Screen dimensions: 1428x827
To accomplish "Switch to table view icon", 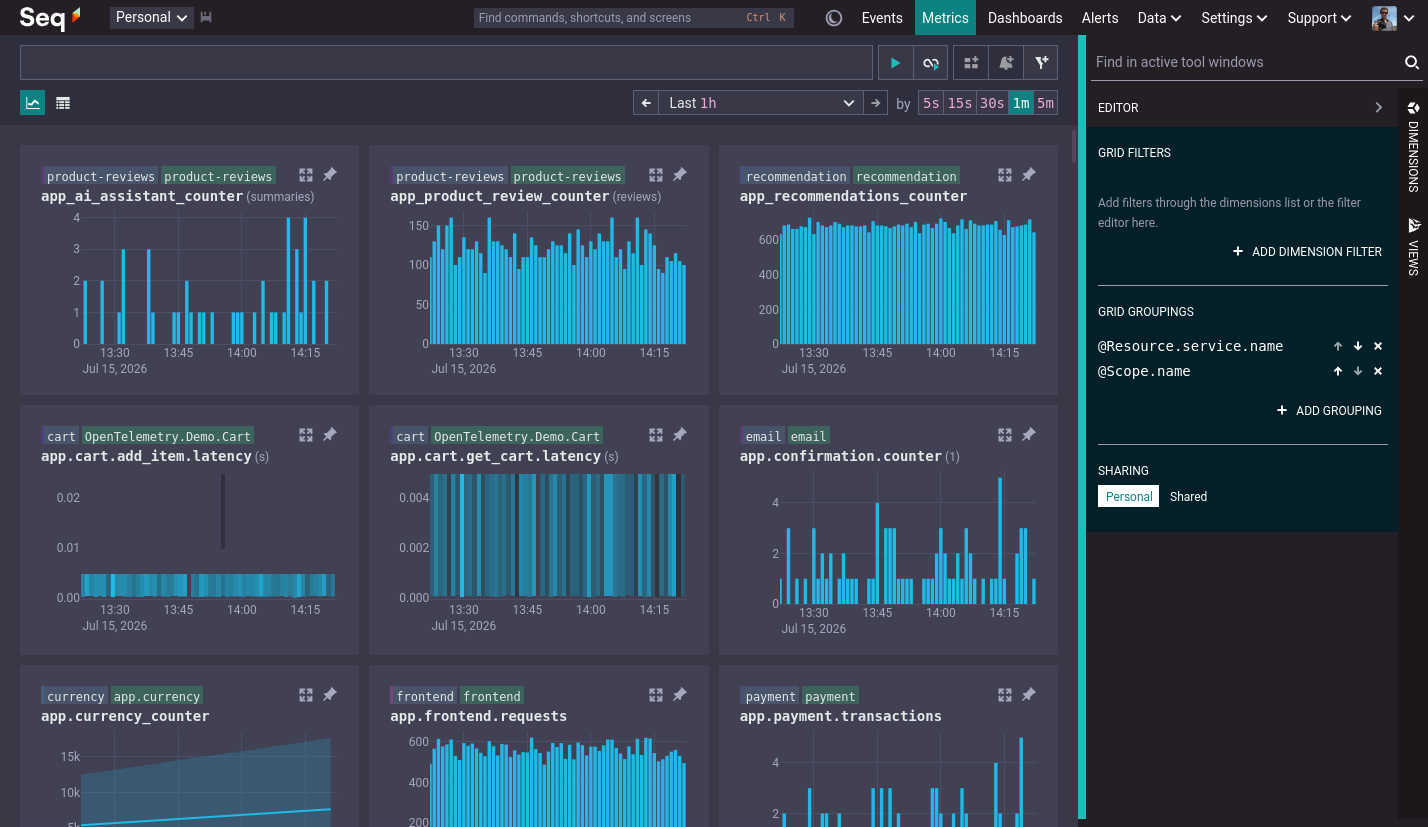I will (63, 103).
